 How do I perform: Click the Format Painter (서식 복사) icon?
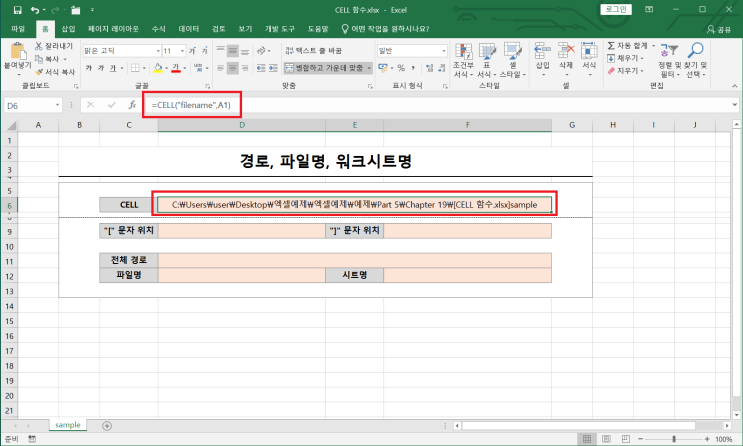39,72
